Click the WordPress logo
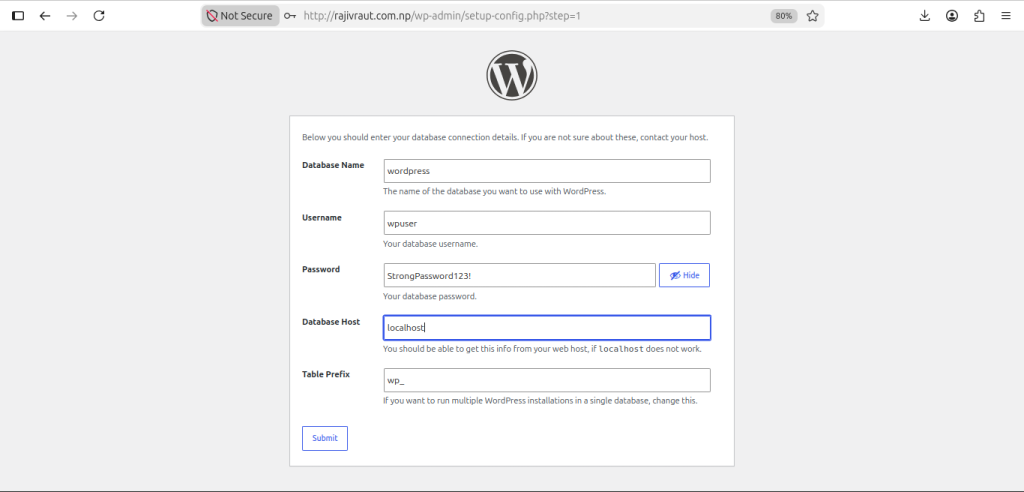The width and height of the screenshot is (1024, 492). (x=511, y=75)
